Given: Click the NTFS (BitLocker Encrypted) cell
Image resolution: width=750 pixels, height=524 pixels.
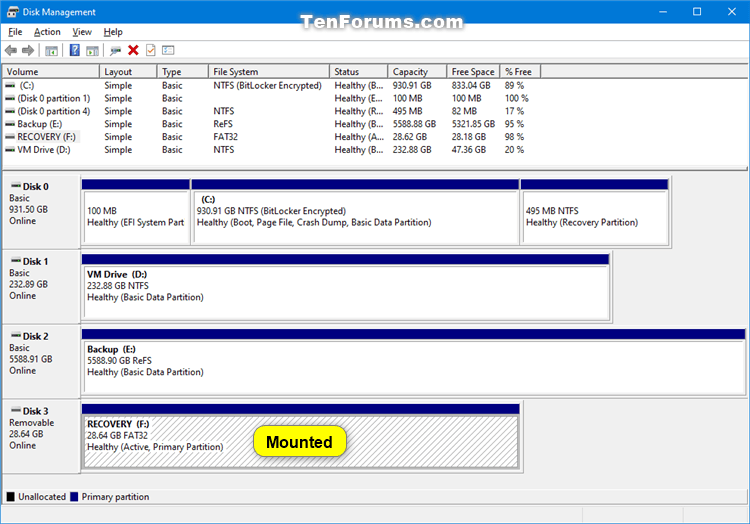Looking at the screenshot, I should pos(267,86).
